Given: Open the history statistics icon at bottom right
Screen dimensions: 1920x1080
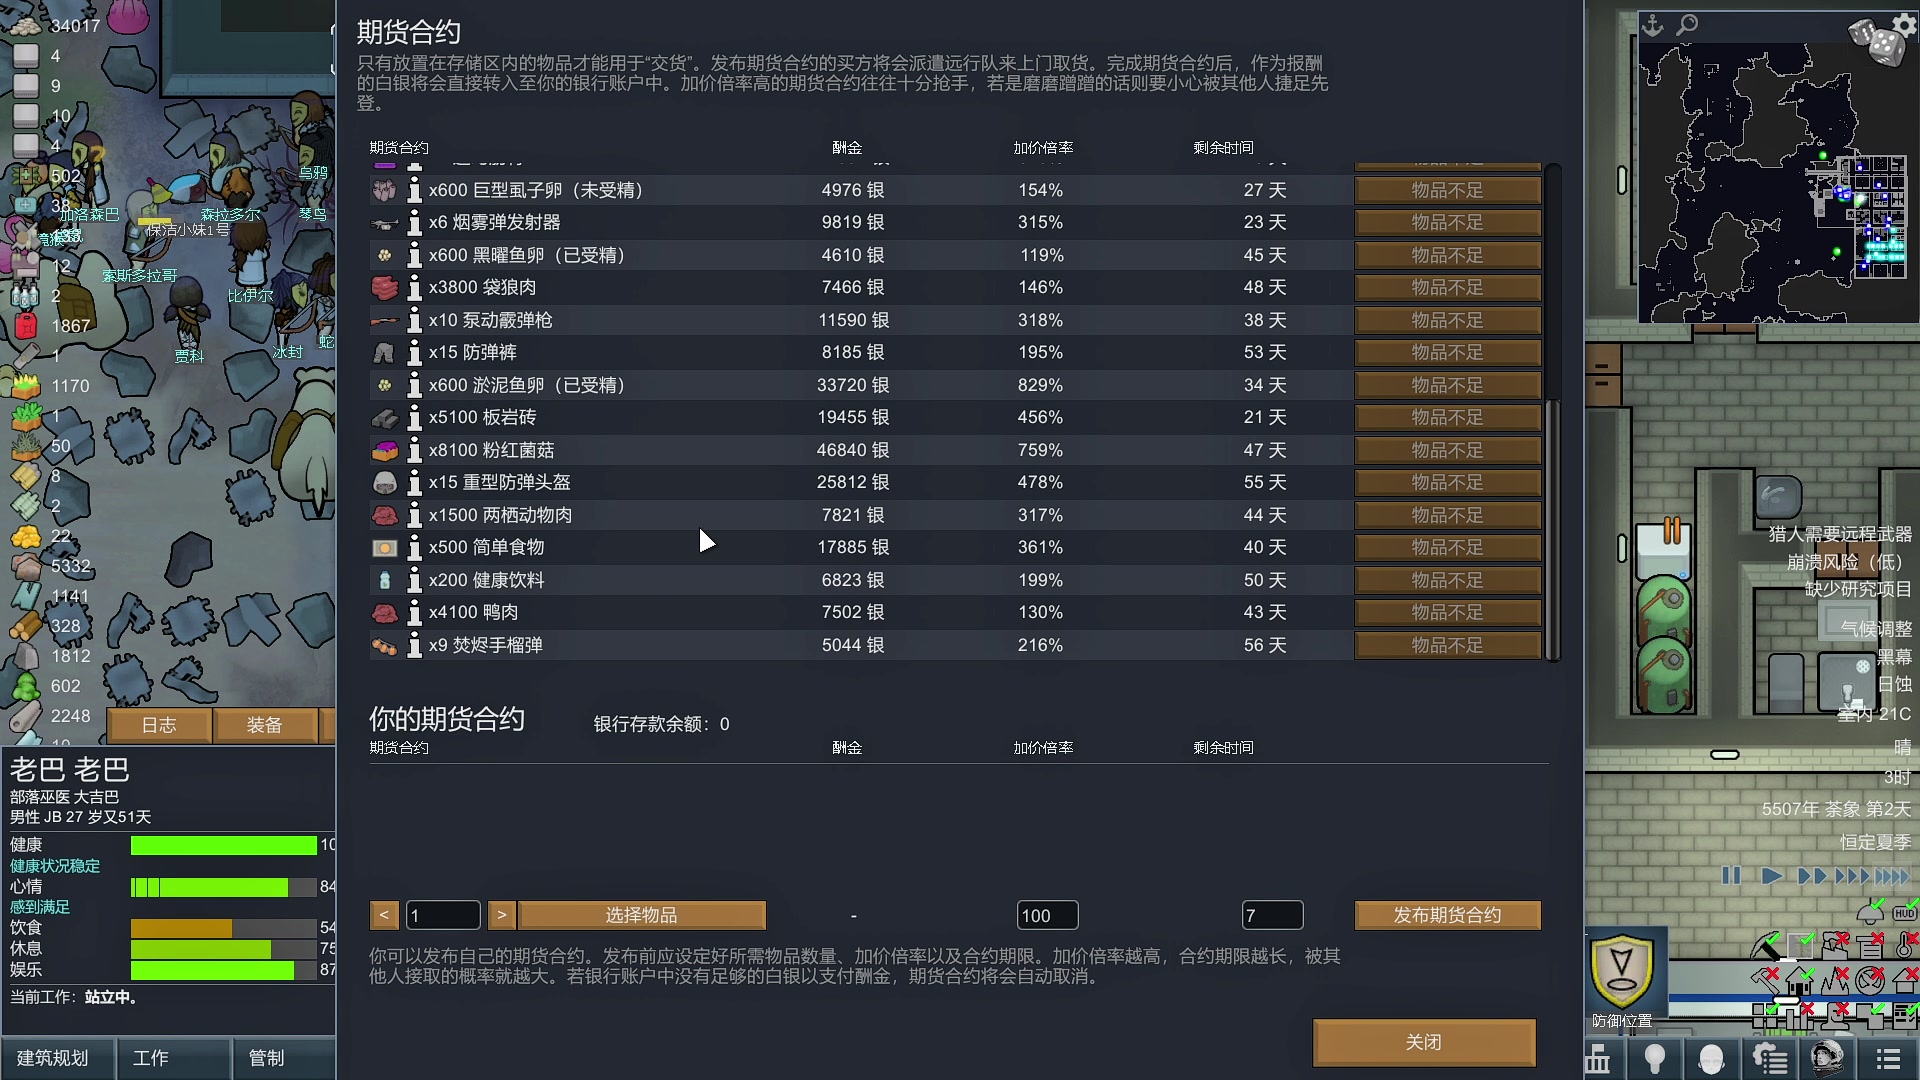Looking at the screenshot, I should coord(1598,1059).
